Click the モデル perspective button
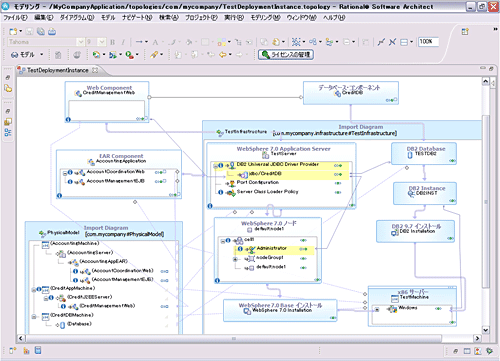Viewport: 500px width, 361px height. point(23,55)
